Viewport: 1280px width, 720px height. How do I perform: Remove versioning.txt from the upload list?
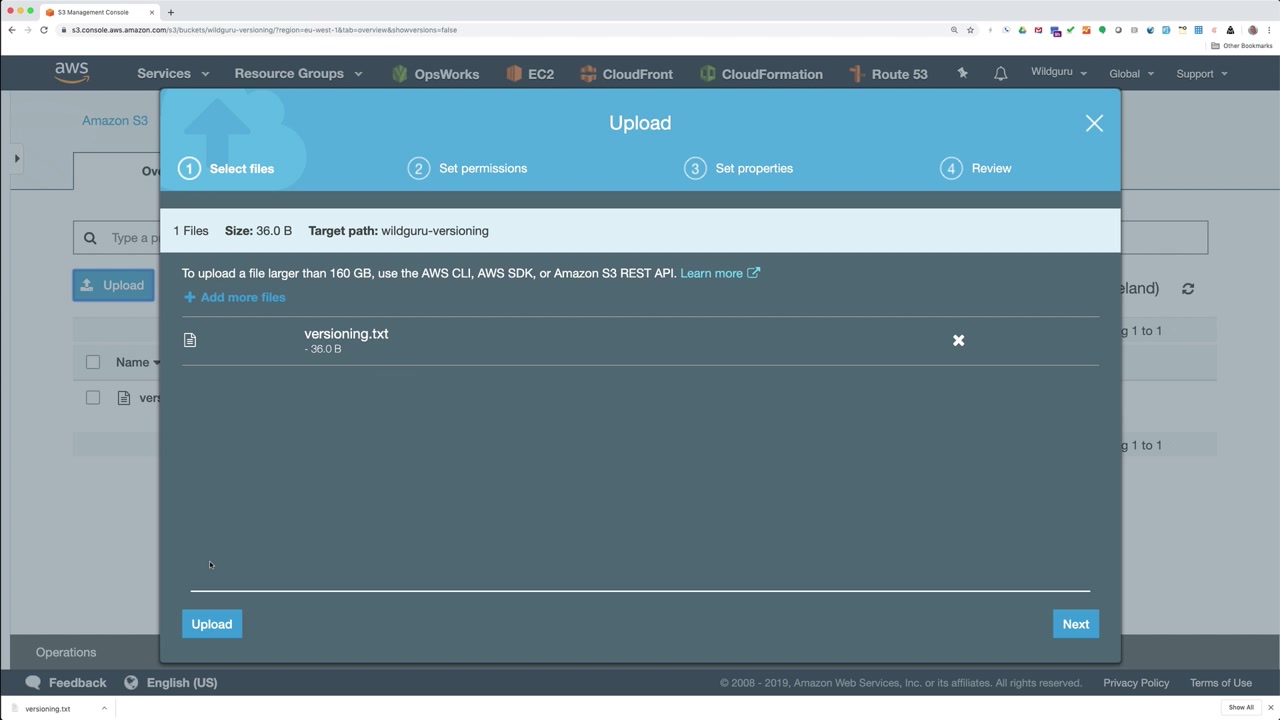point(958,340)
